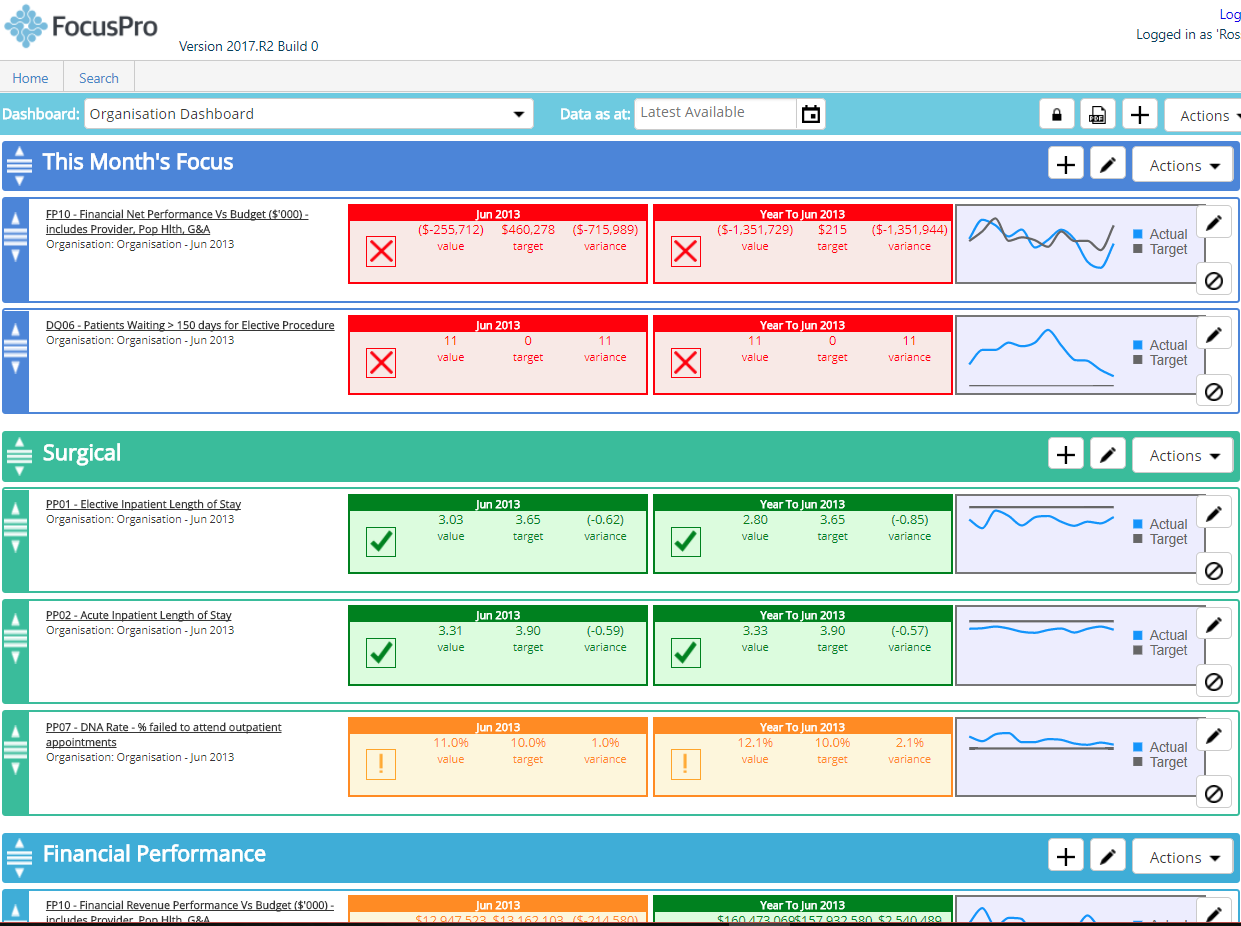Edit the FP10 Financial Net Performance row
The width and height of the screenshot is (1241, 926).
[1214, 223]
